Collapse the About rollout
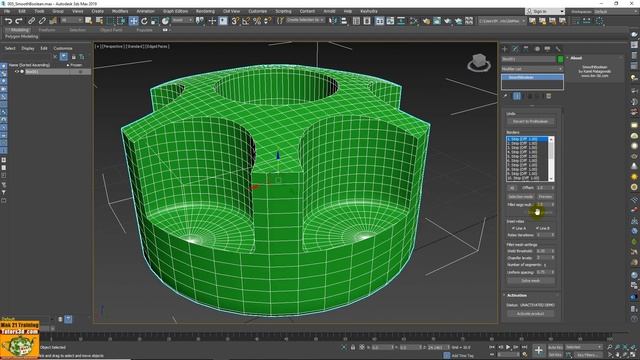 (567, 58)
